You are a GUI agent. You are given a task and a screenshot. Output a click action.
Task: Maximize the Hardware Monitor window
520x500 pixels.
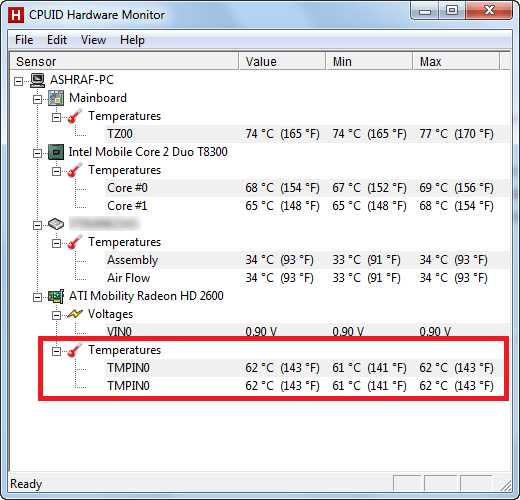pos(452,11)
